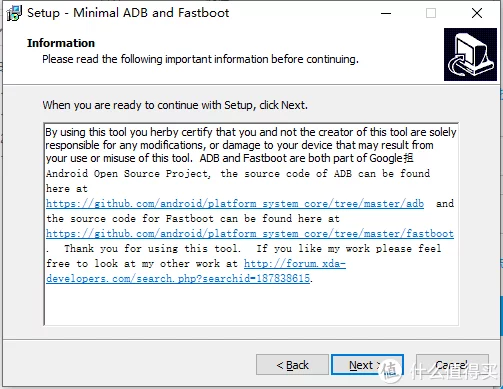The height and width of the screenshot is (389, 503).
Task: Click the 'When you are ready to continue' label
Action: [x=175, y=105]
